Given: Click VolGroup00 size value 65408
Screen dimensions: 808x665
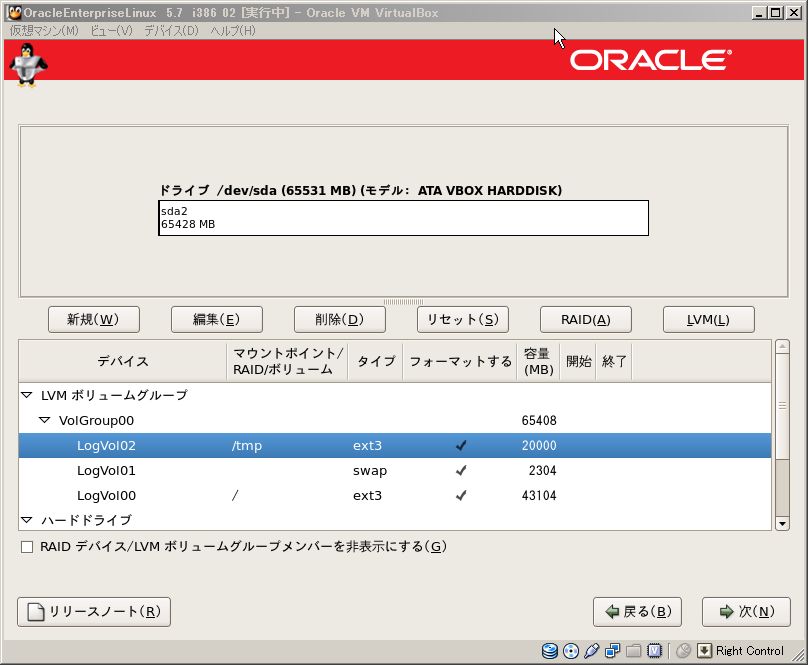Looking at the screenshot, I should click(539, 421).
